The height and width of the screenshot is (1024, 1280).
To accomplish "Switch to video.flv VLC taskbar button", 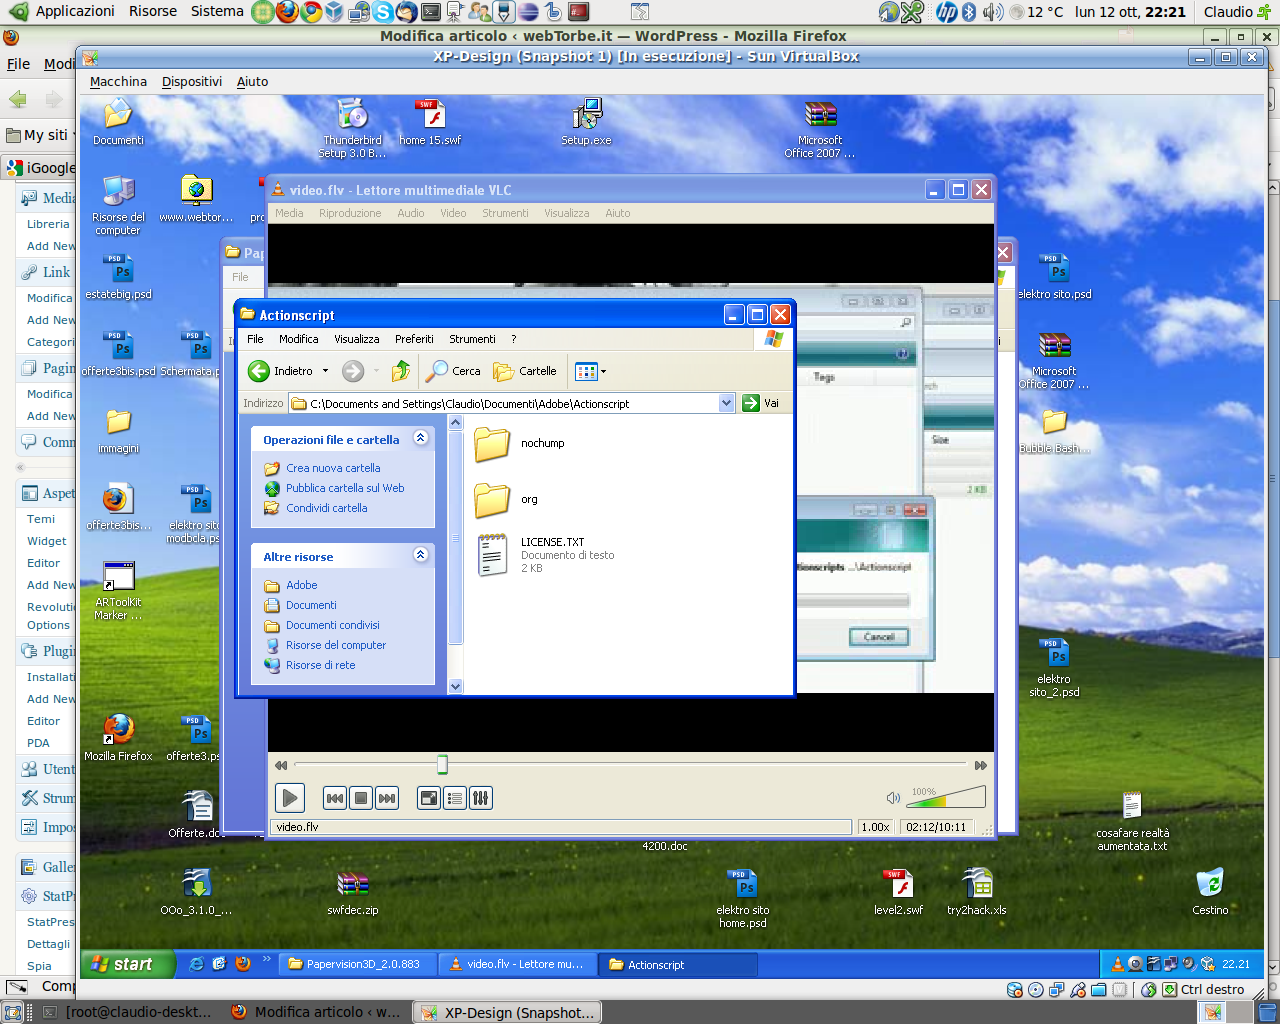I will (518, 964).
